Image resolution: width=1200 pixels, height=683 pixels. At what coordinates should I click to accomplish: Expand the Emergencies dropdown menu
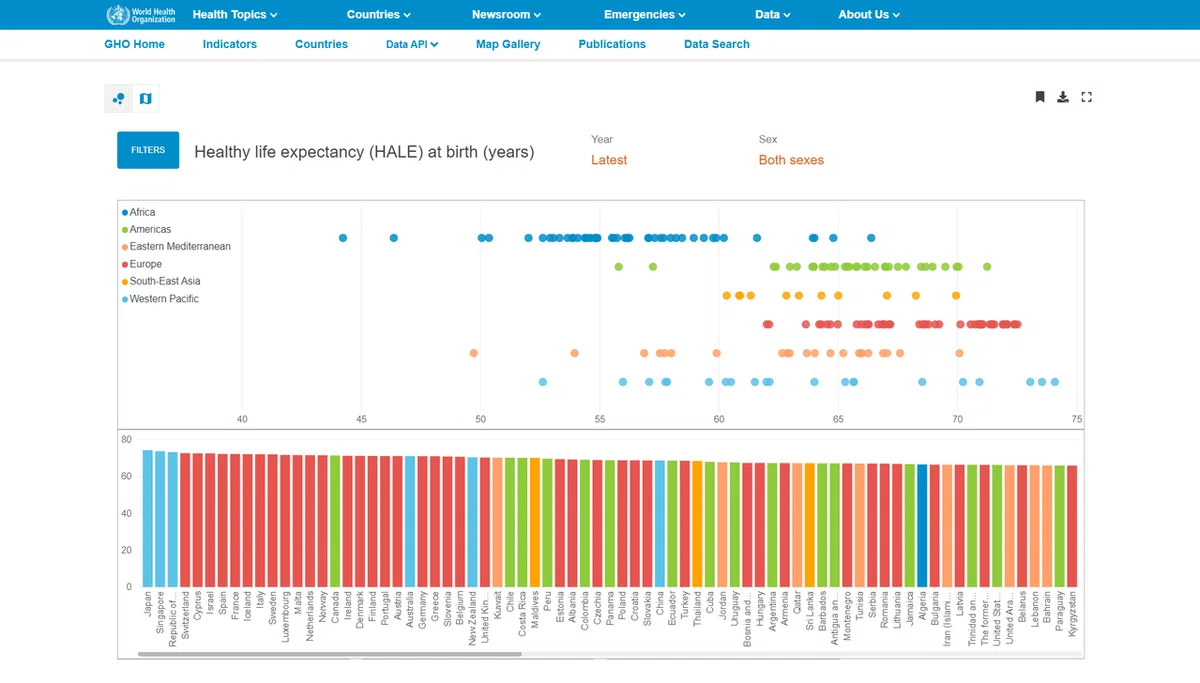(x=645, y=15)
